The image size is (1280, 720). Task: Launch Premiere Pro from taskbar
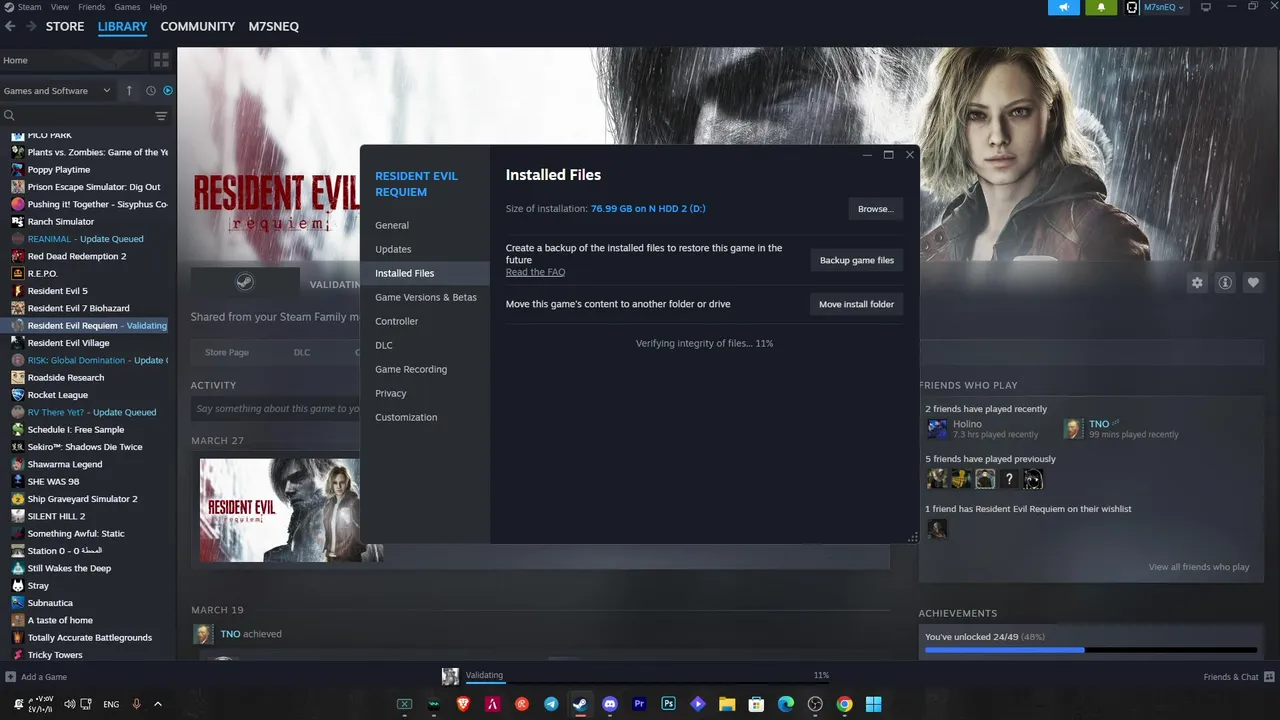[x=639, y=704]
